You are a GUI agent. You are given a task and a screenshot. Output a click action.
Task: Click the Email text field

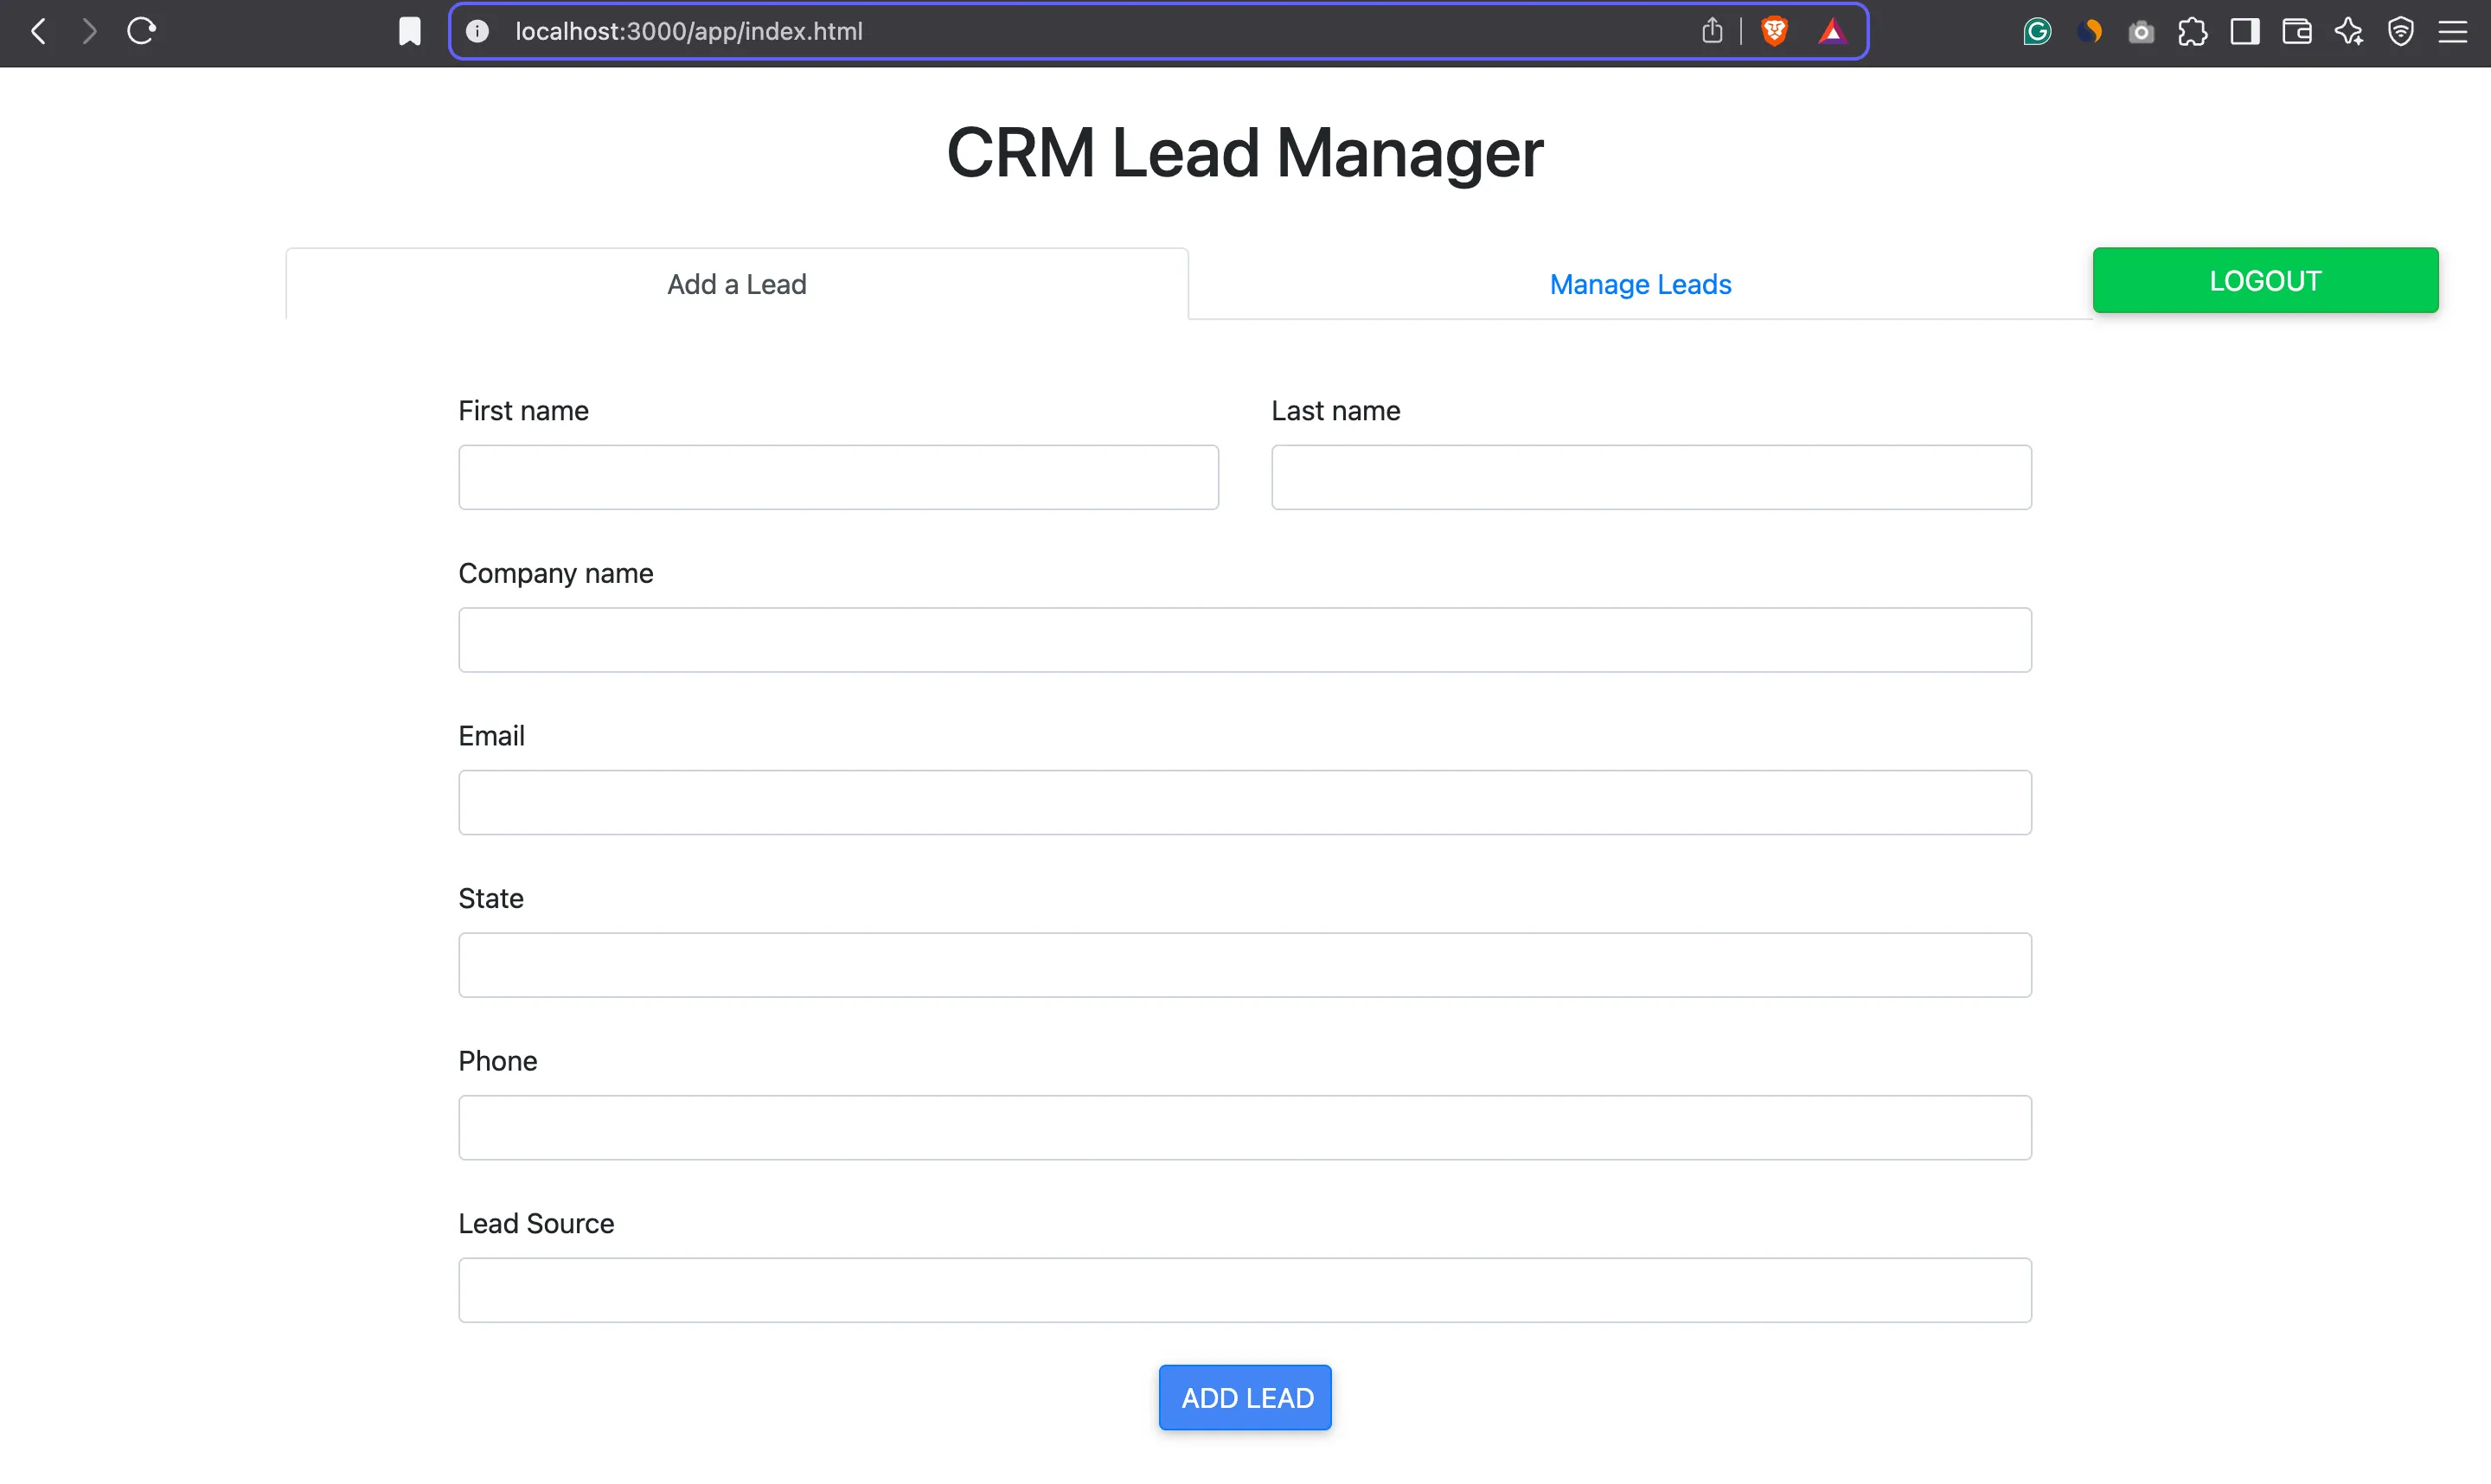click(1245, 802)
